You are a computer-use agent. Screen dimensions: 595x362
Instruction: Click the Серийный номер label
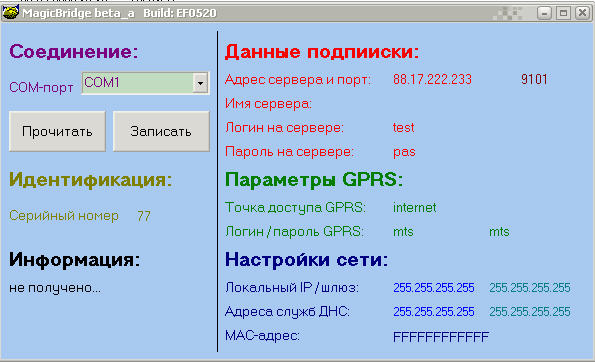click(x=64, y=216)
